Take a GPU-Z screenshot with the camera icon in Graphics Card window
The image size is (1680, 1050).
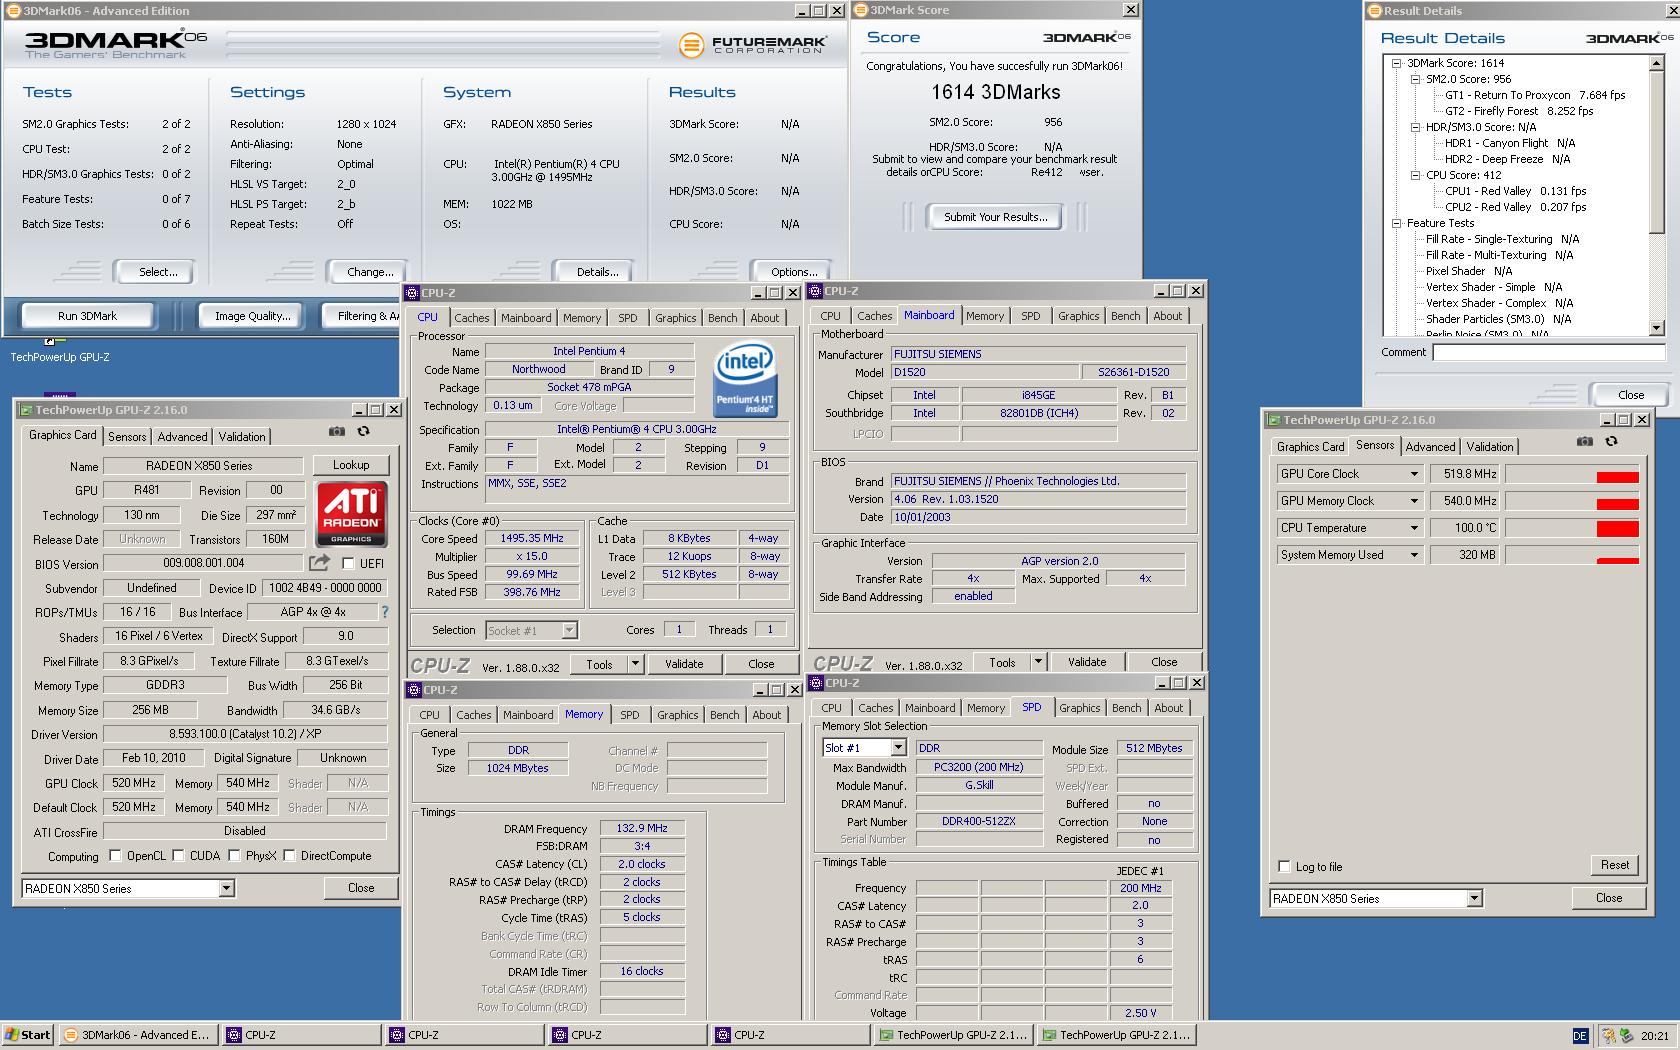pyautogui.click(x=337, y=431)
